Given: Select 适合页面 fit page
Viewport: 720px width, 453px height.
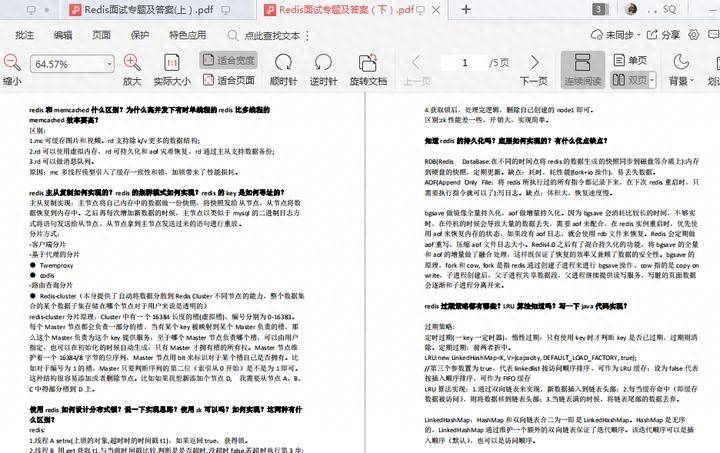Looking at the screenshot, I should [x=229, y=80].
